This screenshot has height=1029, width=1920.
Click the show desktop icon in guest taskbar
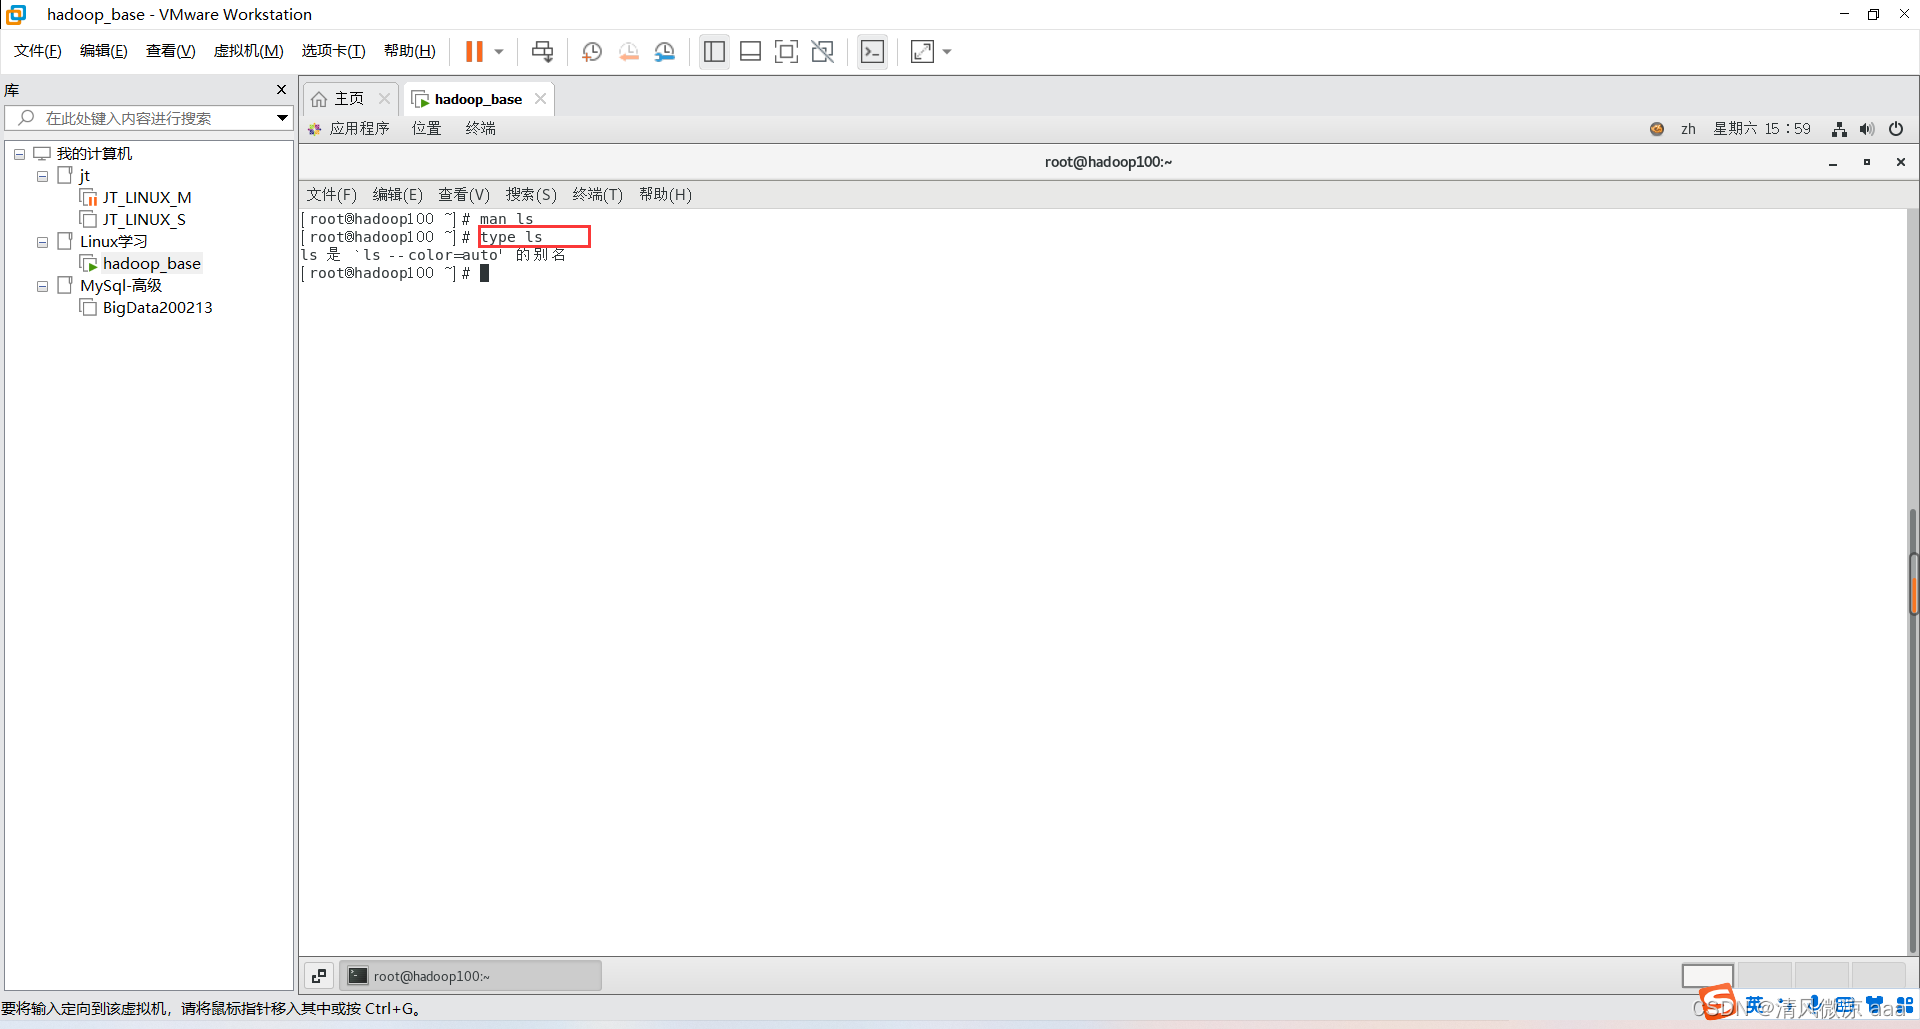click(319, 976)
